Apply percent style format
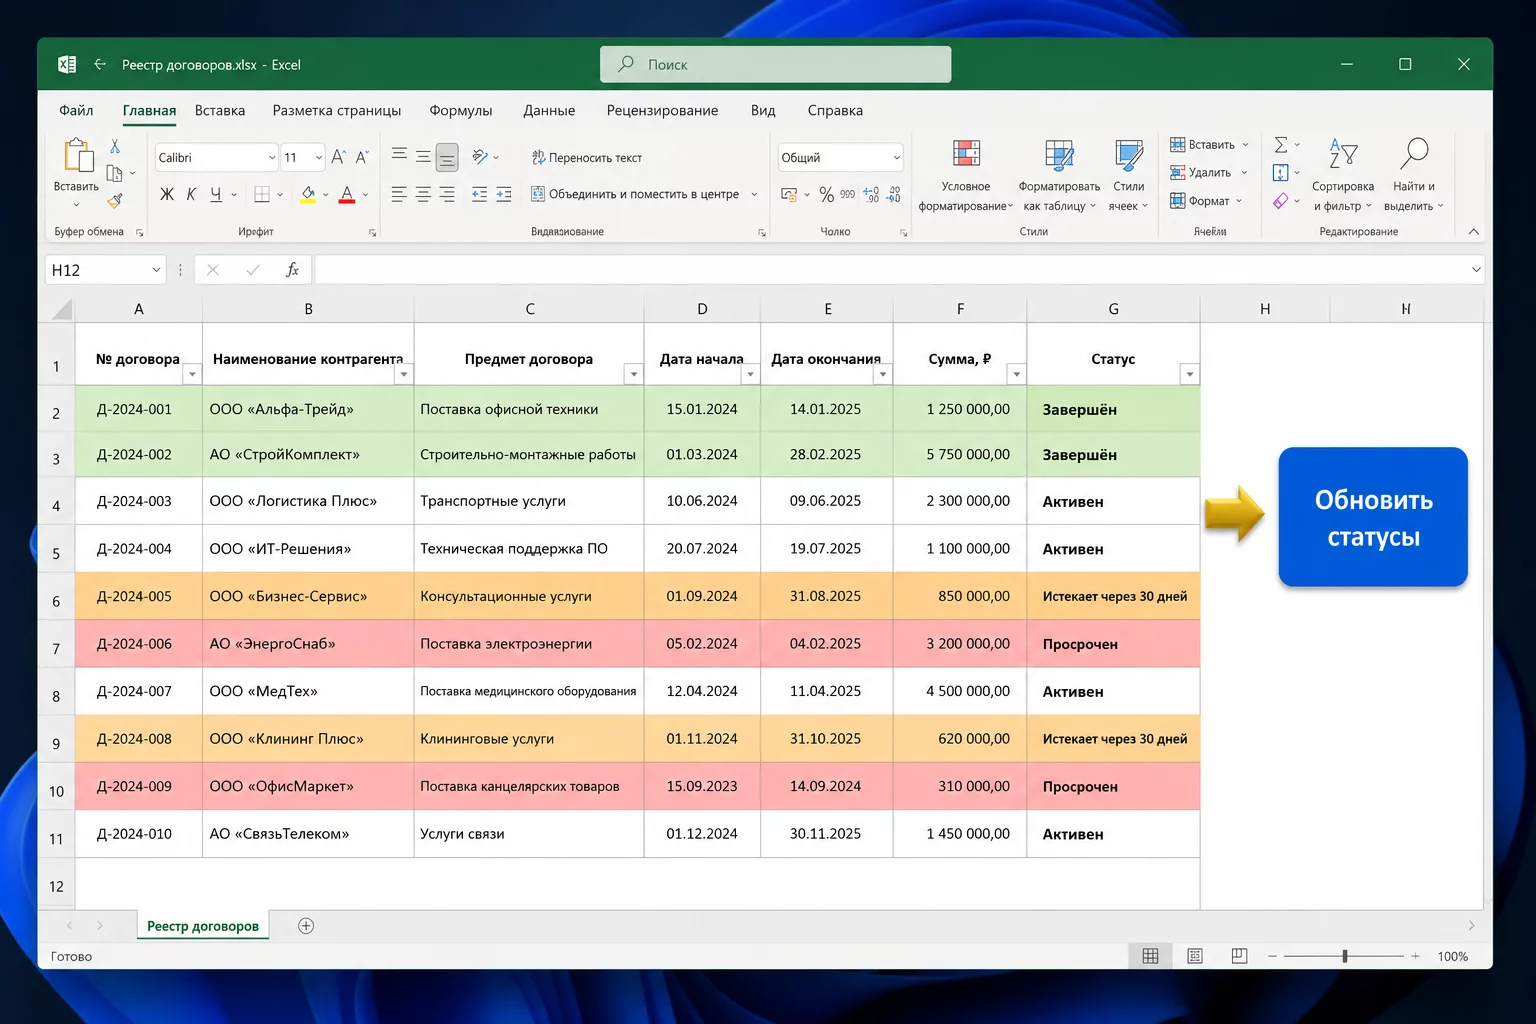This screenshot has width=1536, height=1024. click(x=826, y=194)
